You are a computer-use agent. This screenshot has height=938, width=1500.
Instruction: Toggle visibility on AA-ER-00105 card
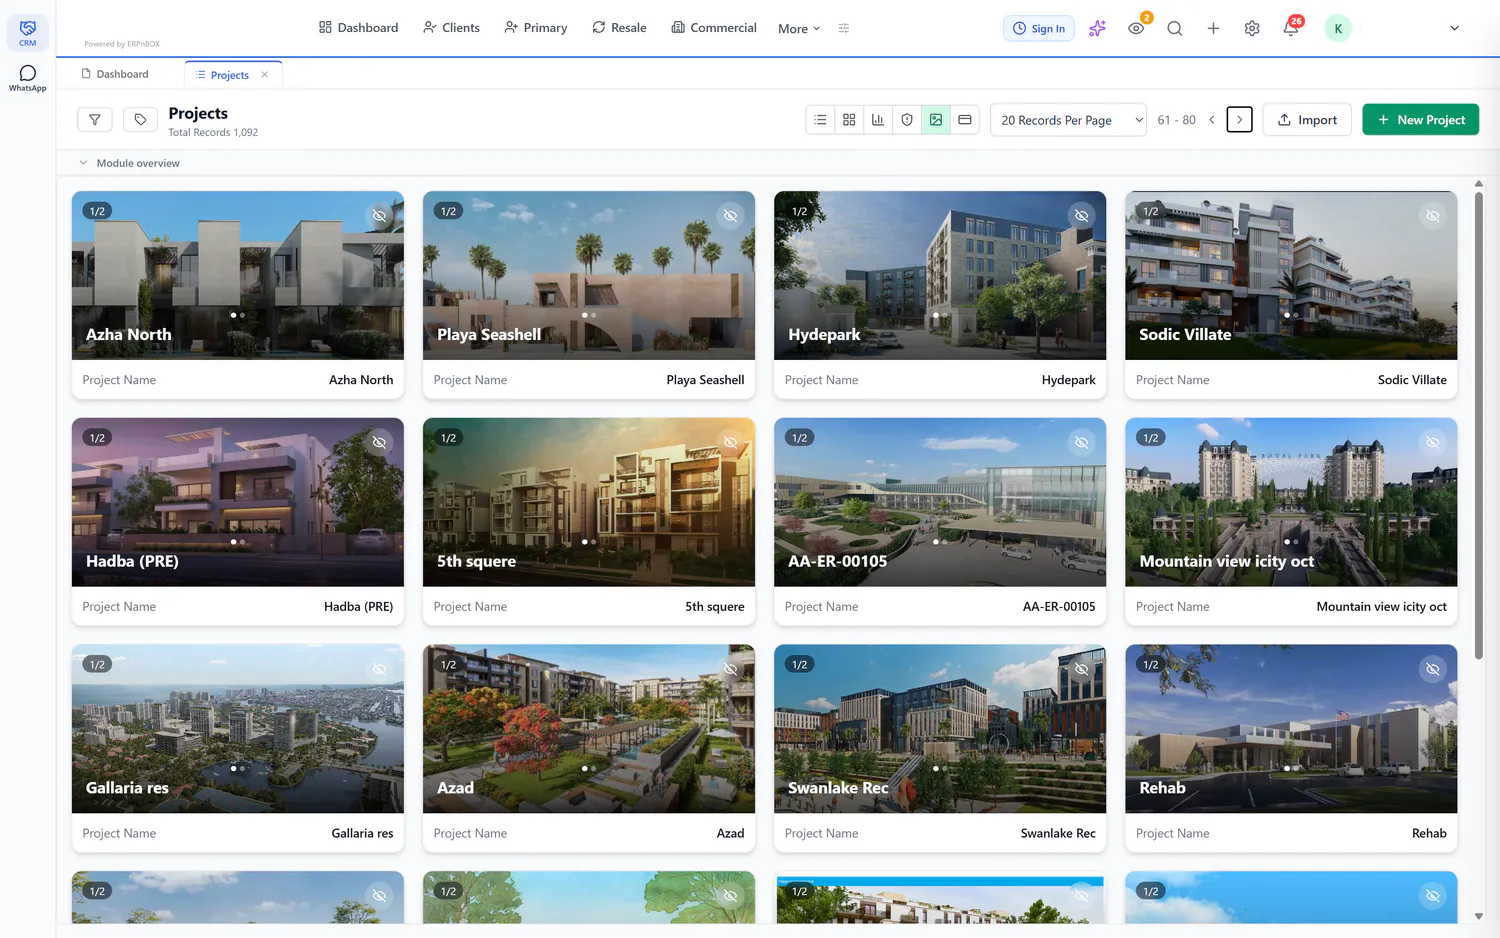point(1082,442)
